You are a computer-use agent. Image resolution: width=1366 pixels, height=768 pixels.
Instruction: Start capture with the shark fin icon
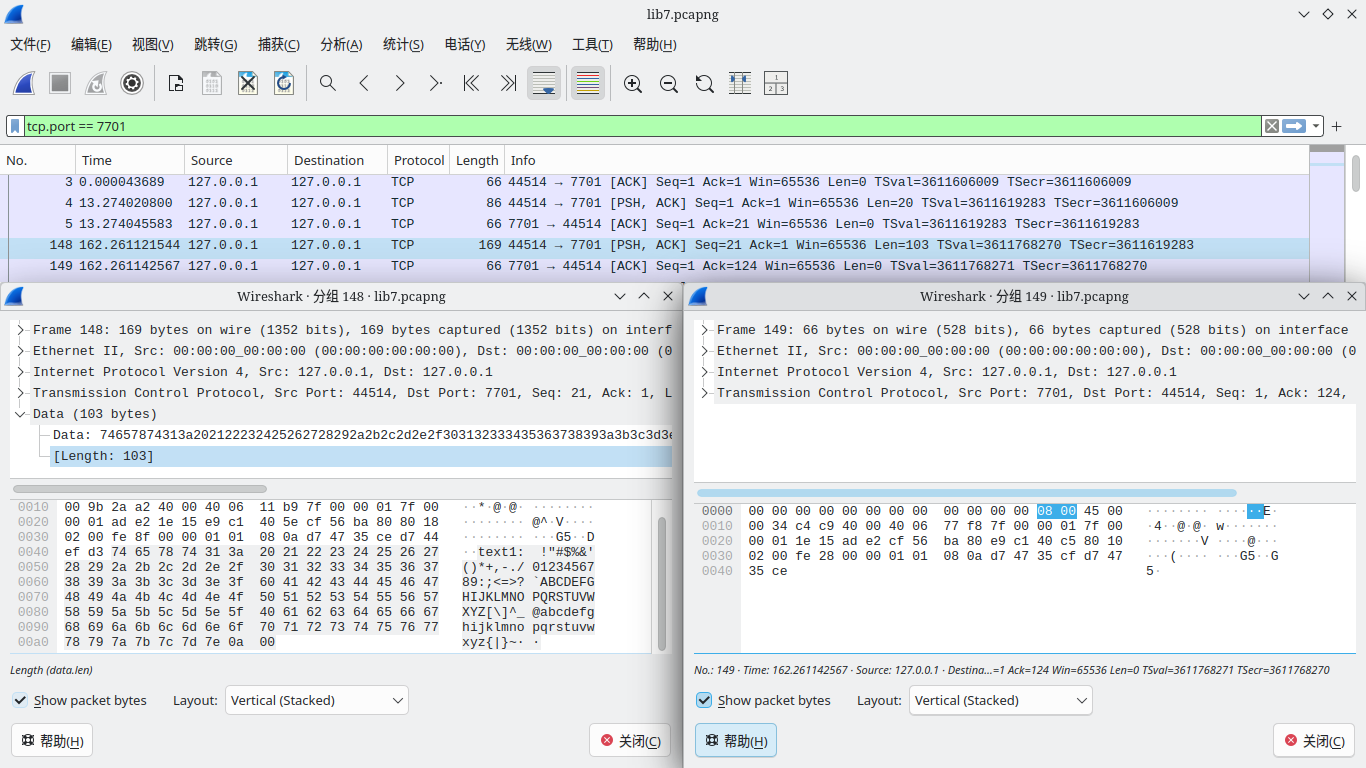25,84
